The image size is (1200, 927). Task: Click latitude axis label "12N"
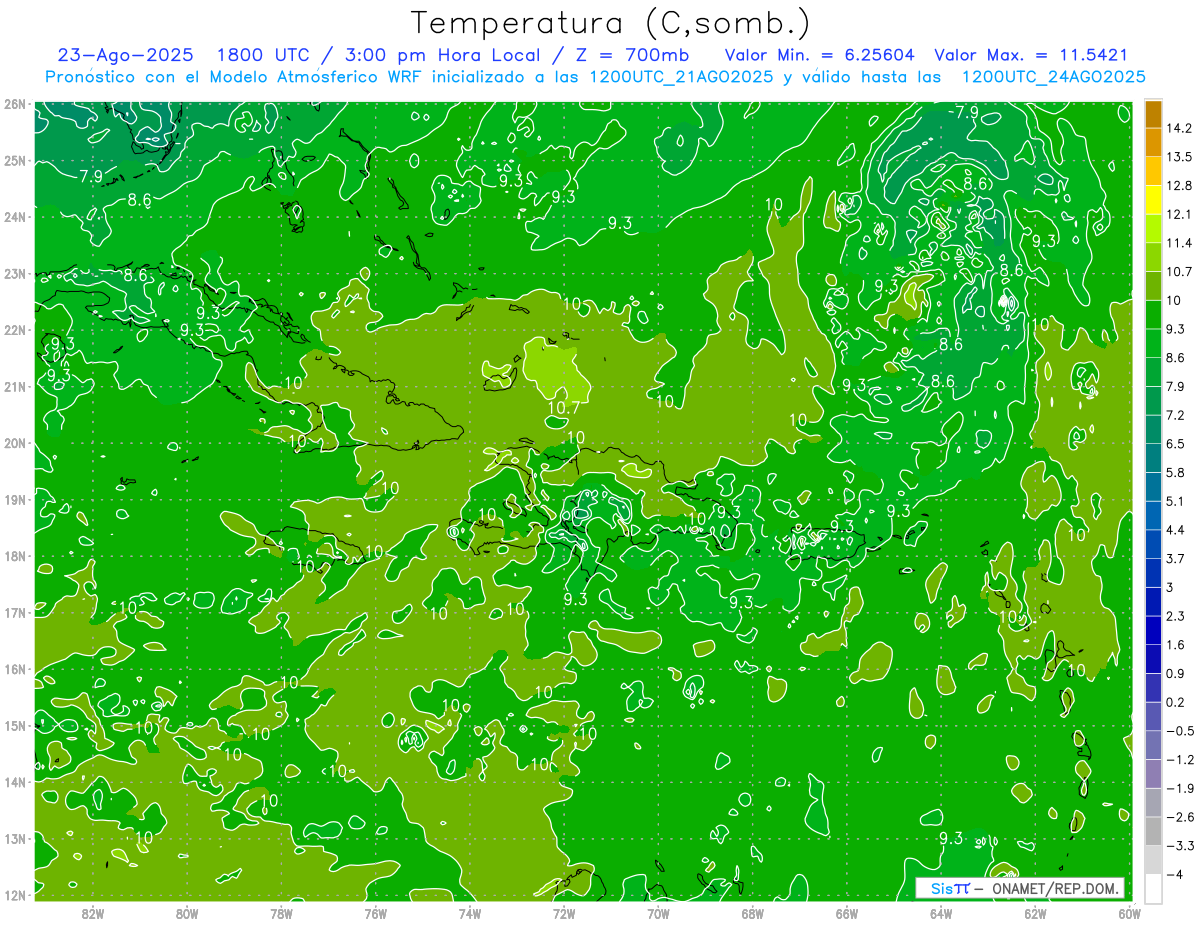[14, 895]
